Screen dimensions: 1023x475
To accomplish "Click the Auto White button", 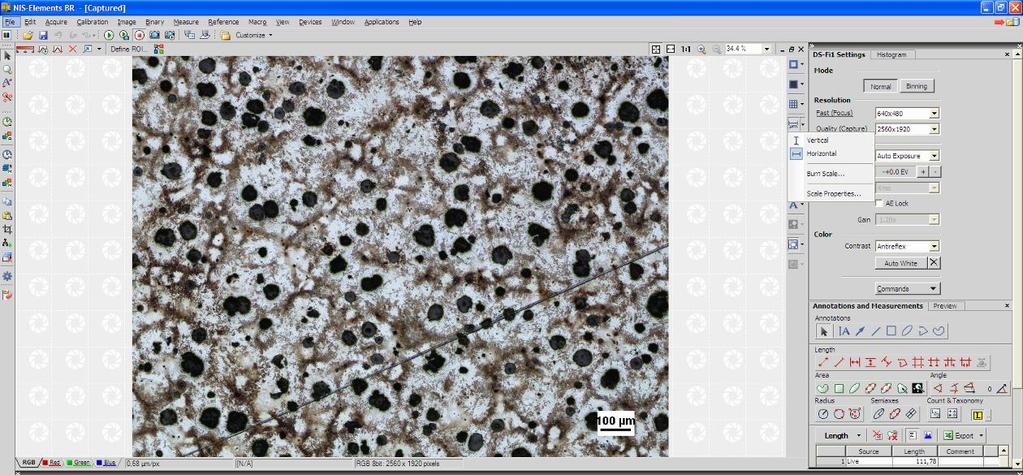I will [900, 264].
